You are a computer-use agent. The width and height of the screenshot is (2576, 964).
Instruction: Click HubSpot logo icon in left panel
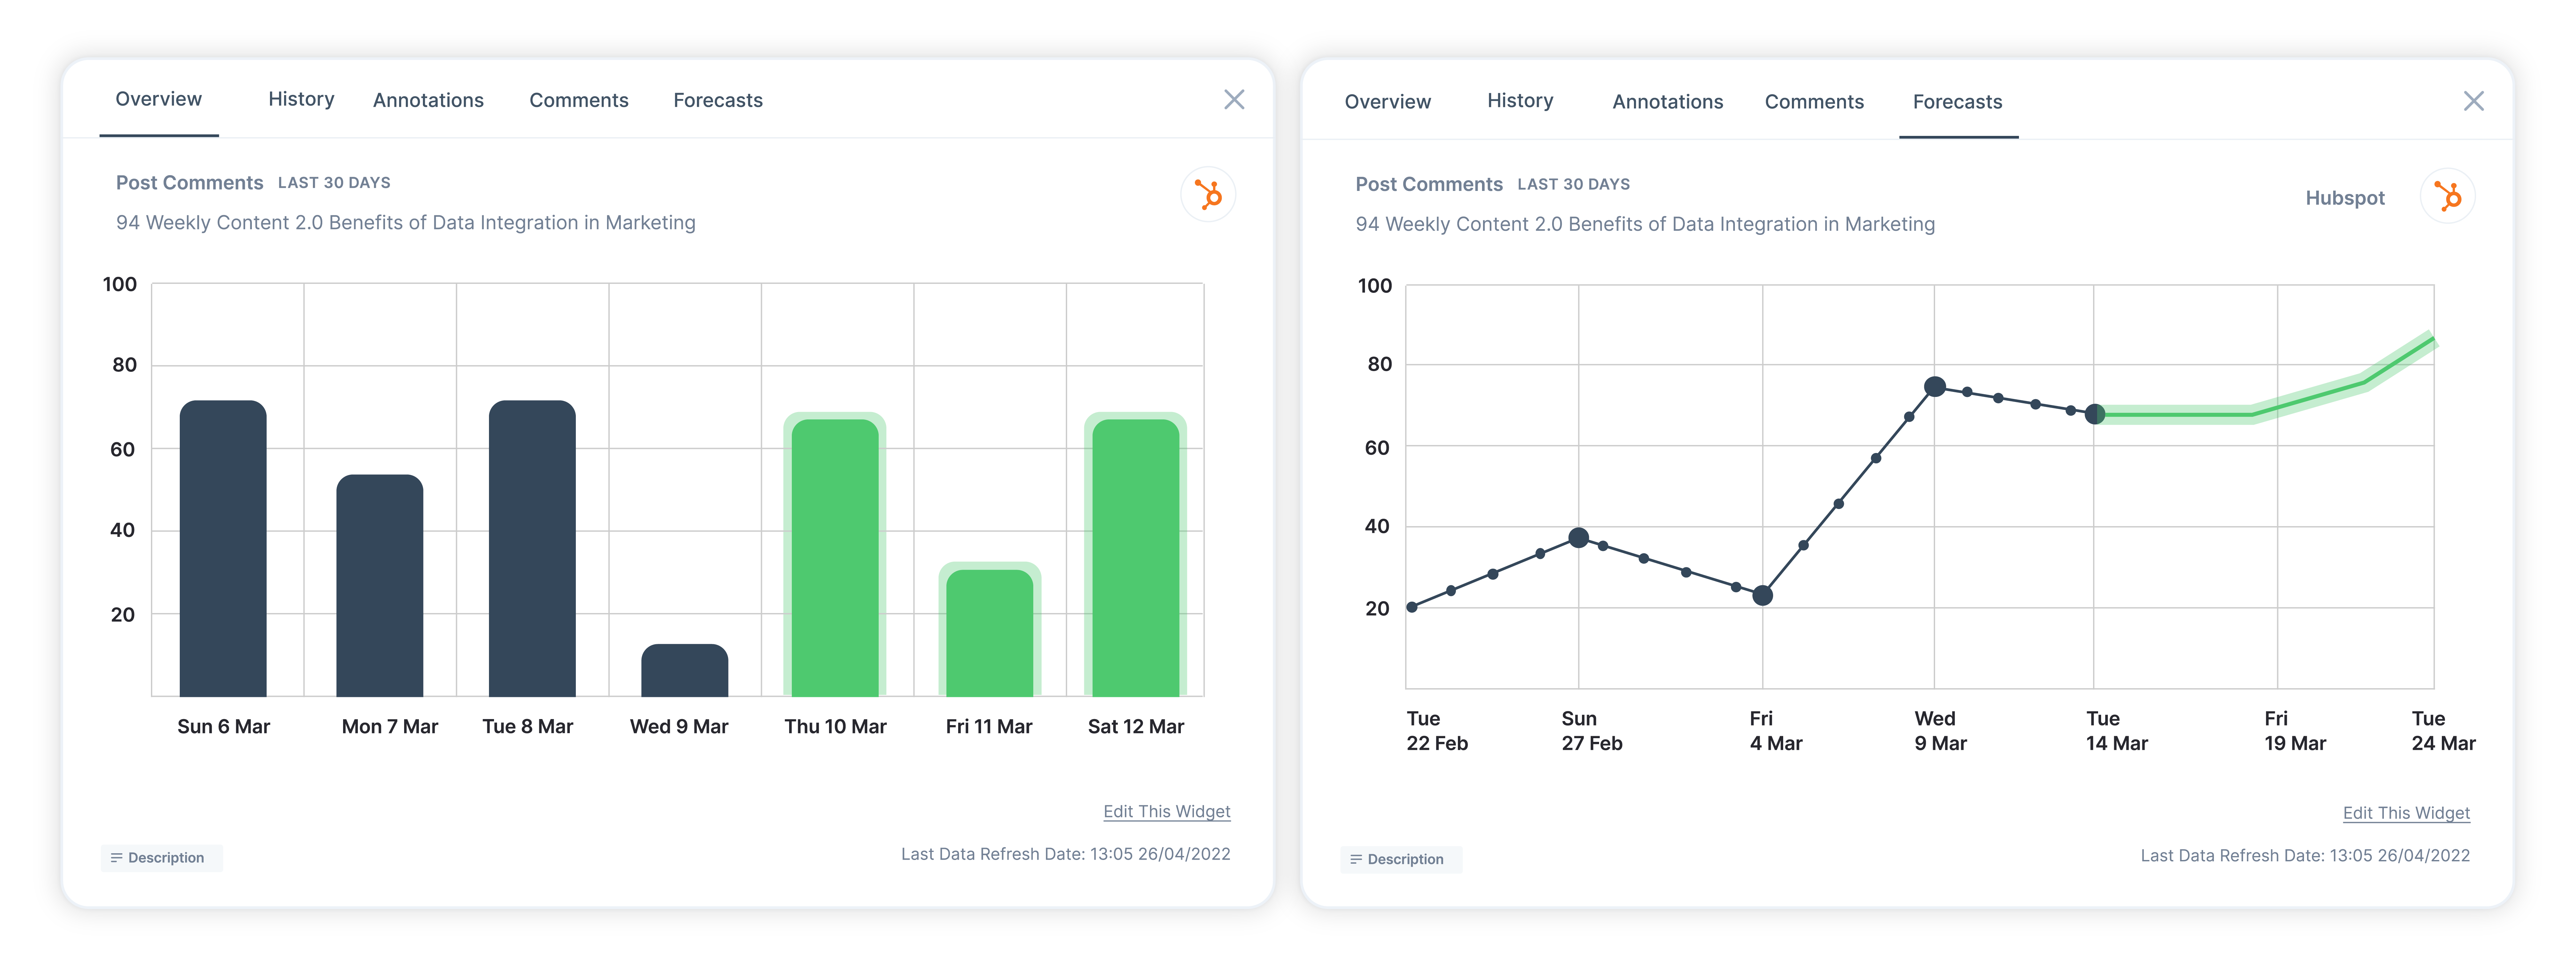tap(1208, 194)
